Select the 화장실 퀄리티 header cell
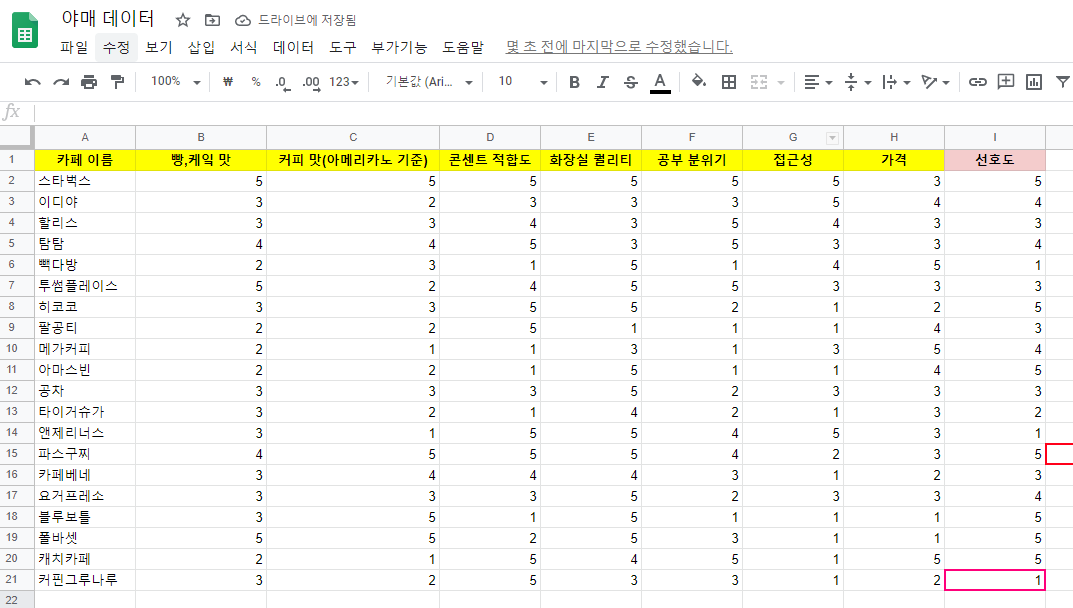The image size is (1073, 608). click(x=591, y=160)
